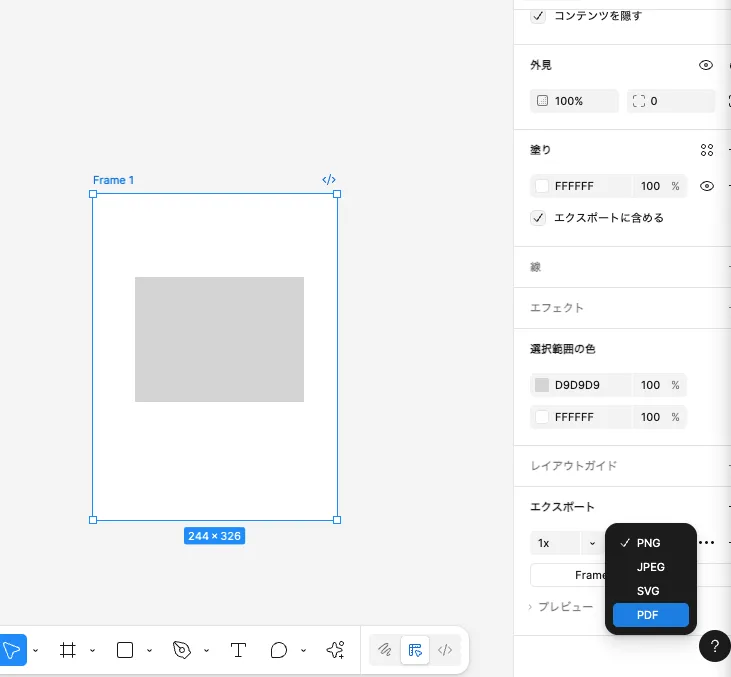Hide the FFFFFF fill with the eye icon
The height and width of the screenshot is (677, 731).
click(706, 186)
